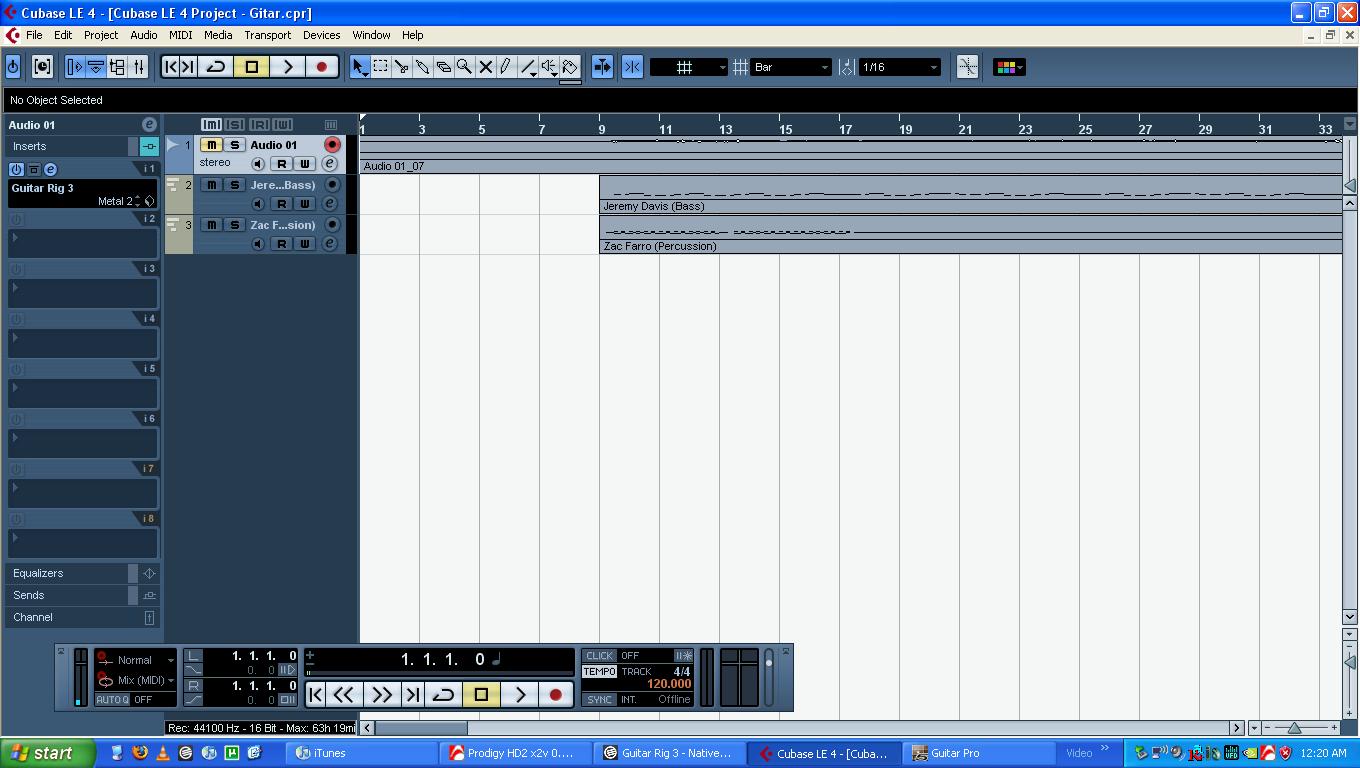Select the Erase tool
This screenshot has width=1360, height=768.
point(444,67)
